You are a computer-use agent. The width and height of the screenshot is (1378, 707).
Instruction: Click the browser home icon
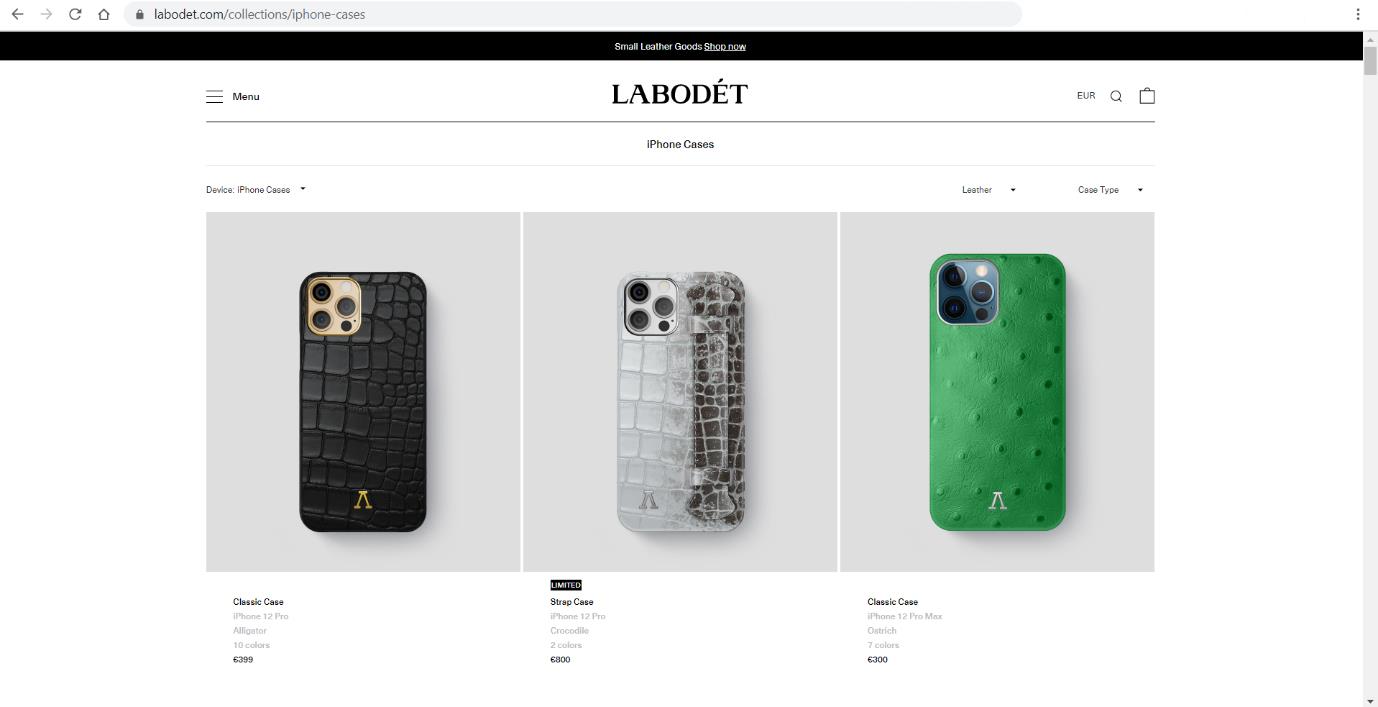tap(104, 14)
